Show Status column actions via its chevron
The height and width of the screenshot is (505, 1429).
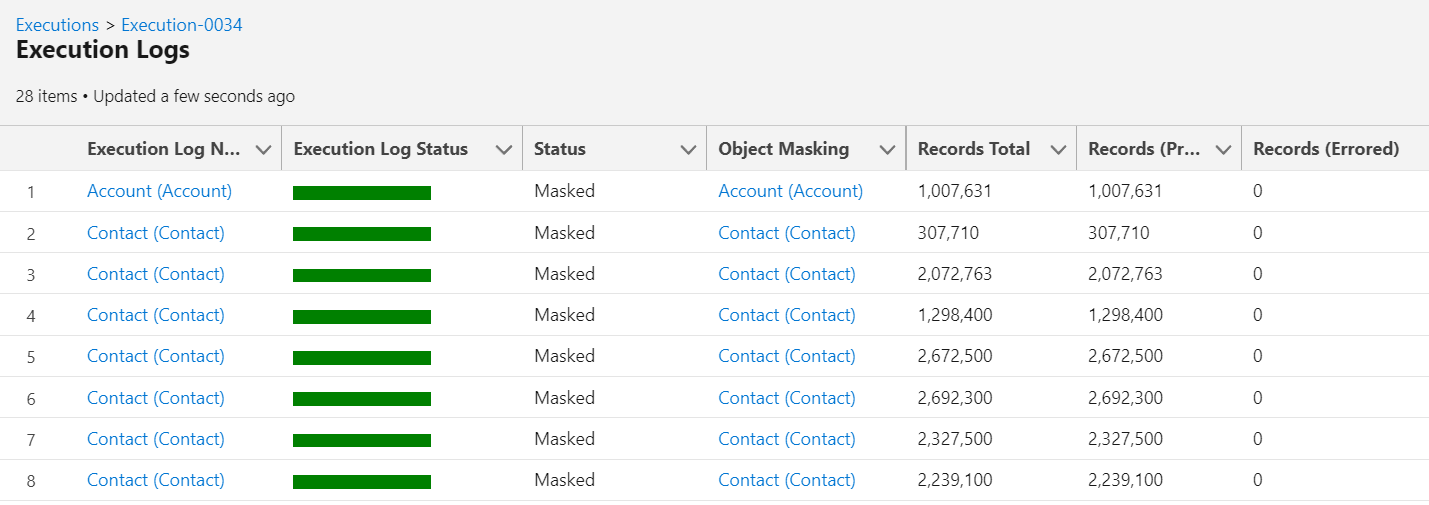pyautogui.click(x=688, y=150)
